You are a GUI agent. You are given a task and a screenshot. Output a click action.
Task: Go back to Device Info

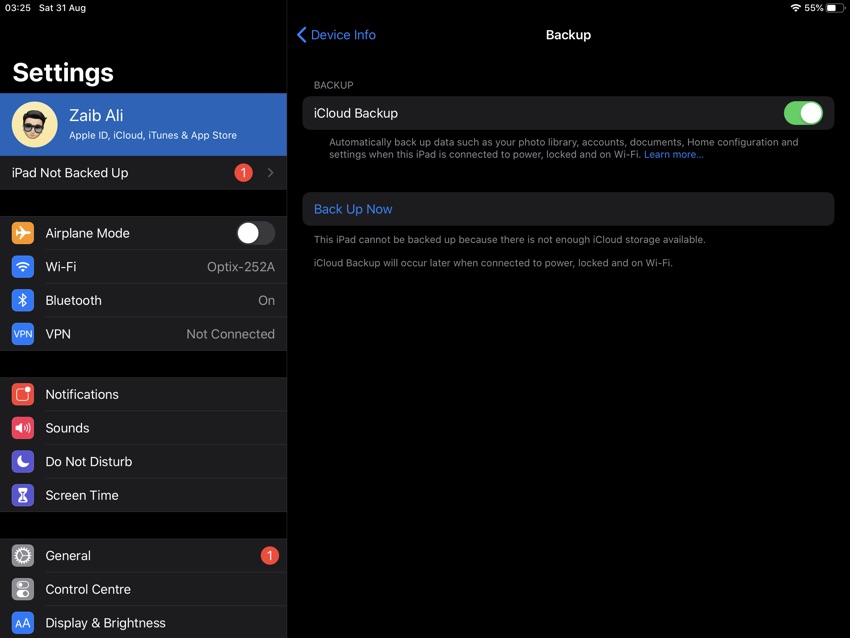pyautogui.click(x=336, y=35)
